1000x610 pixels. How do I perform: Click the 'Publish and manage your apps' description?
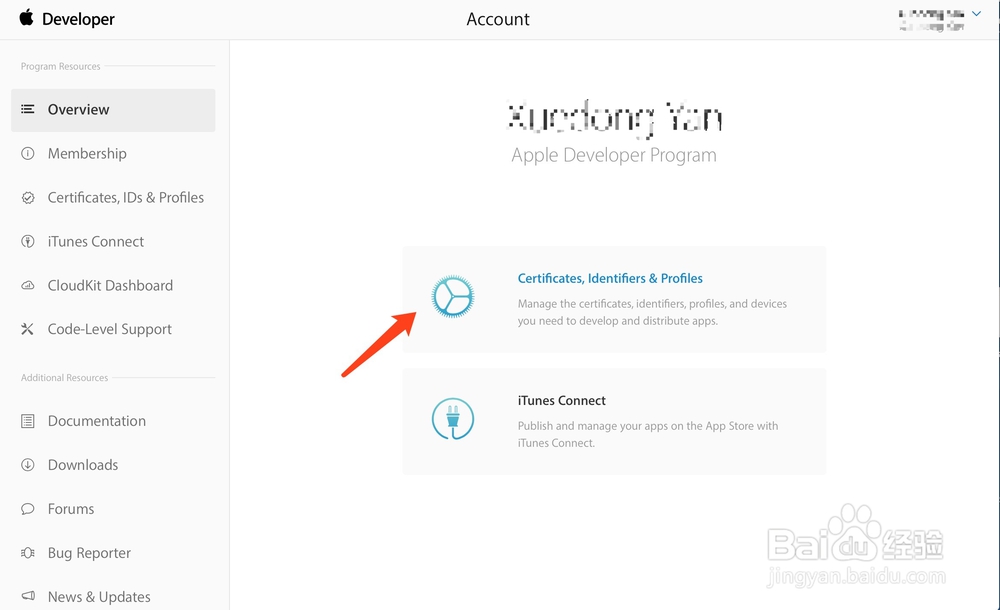click(647, 434)
